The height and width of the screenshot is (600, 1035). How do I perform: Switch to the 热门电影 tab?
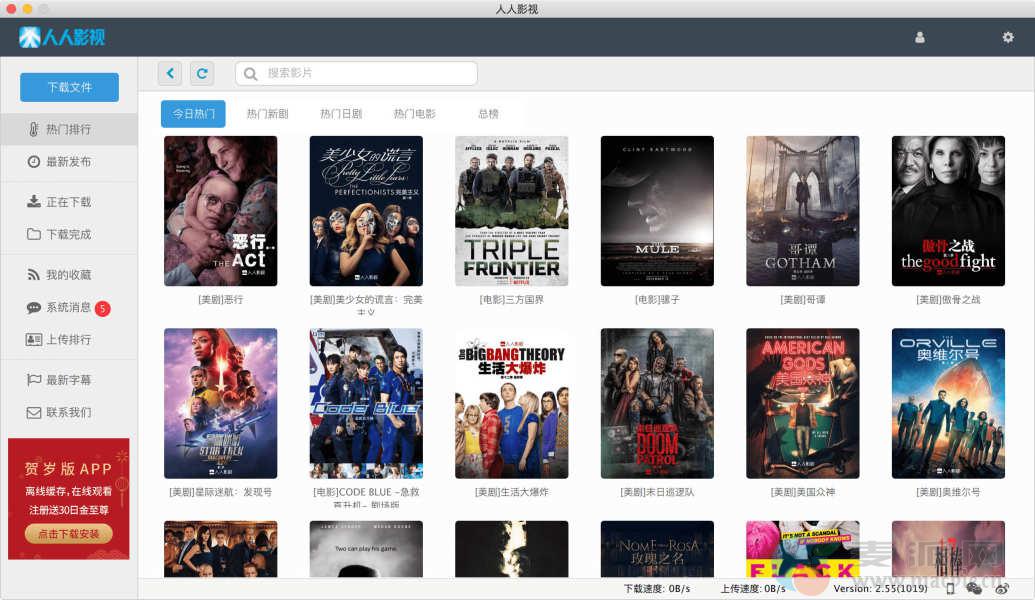coord(414,114)
